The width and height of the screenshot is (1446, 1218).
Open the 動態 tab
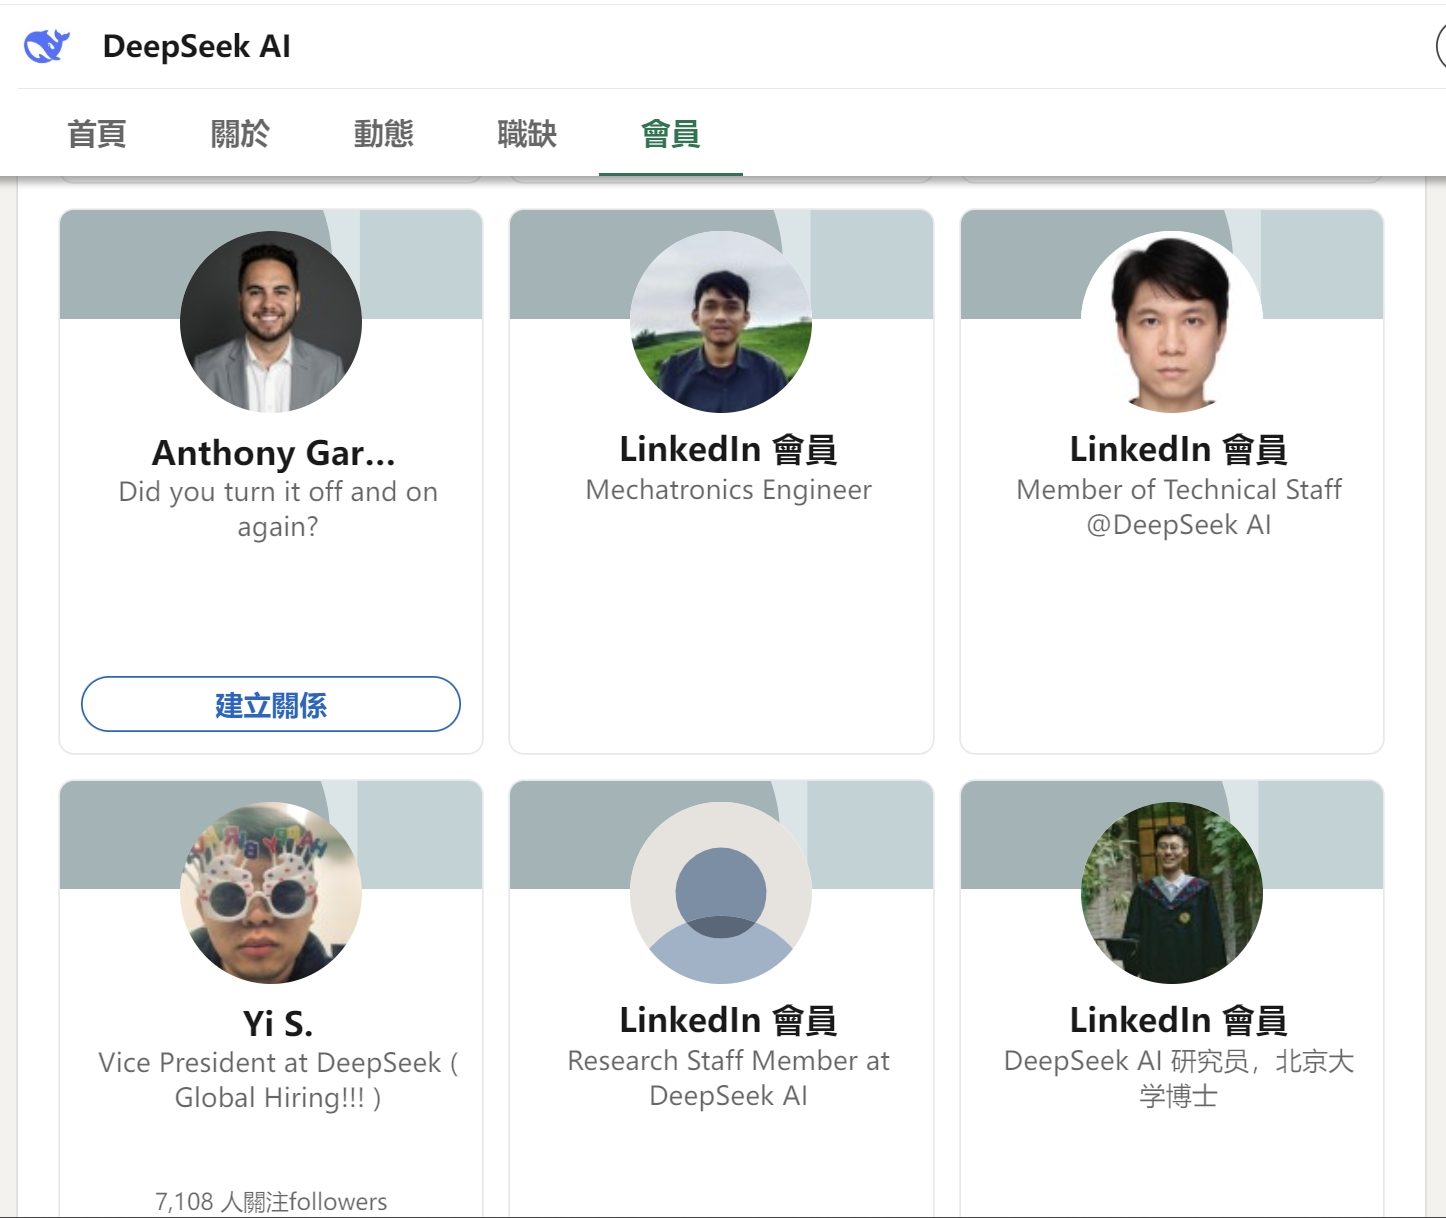tap(383, 134)
